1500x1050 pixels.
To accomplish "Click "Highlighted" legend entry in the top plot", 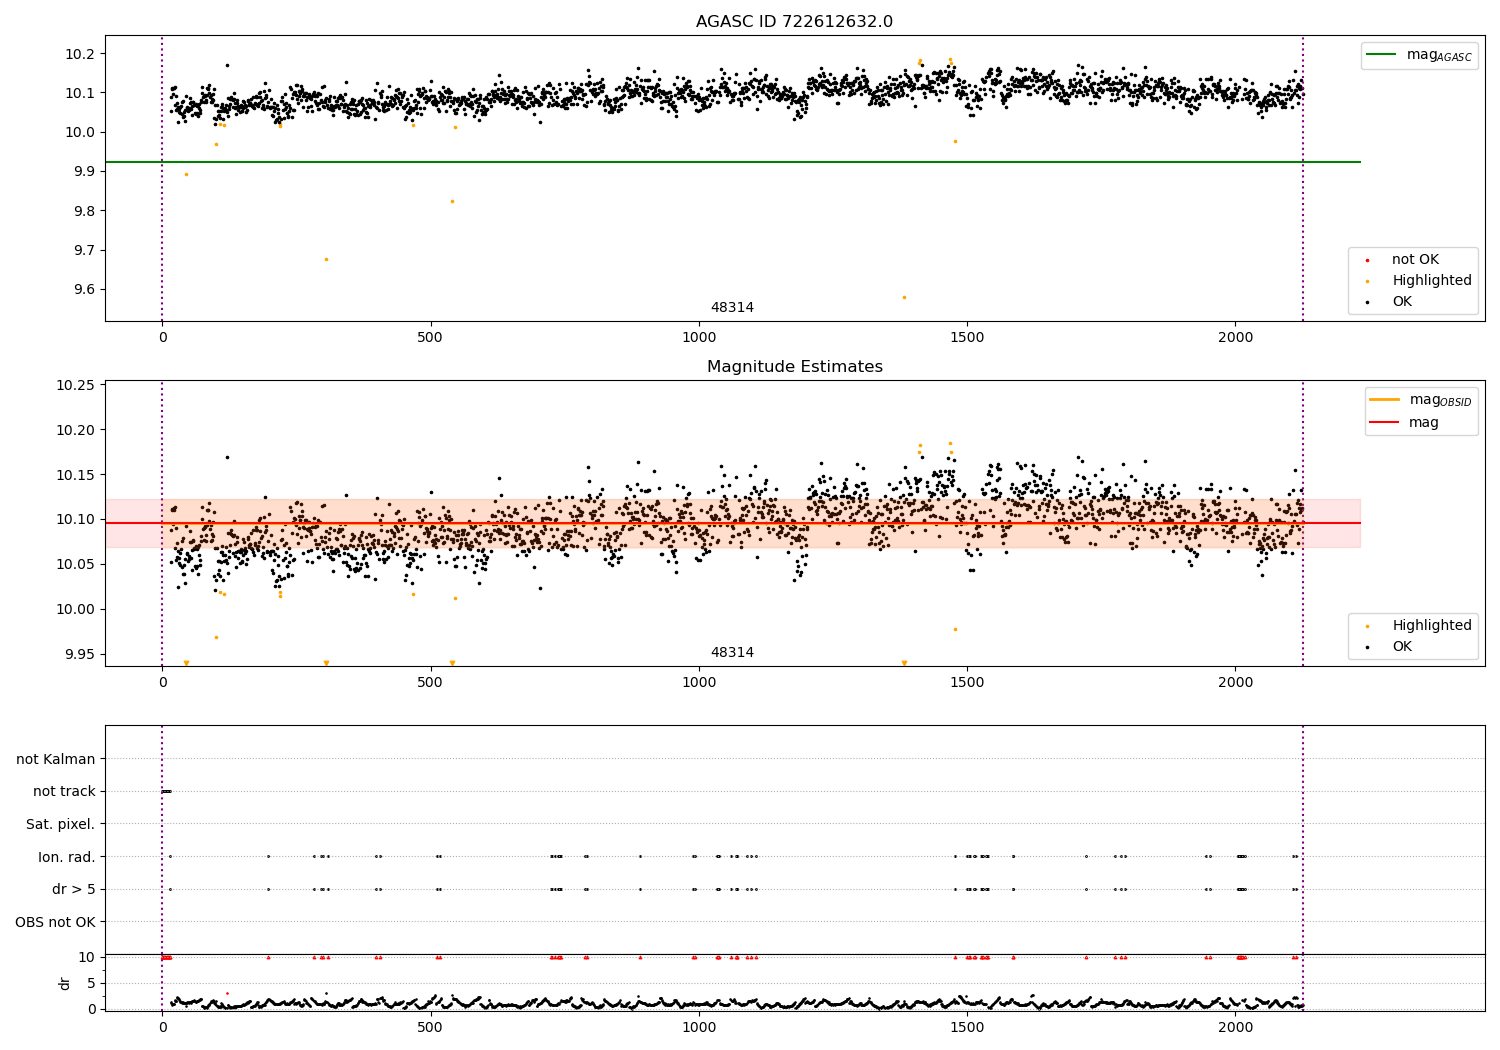I will 1432,281.
